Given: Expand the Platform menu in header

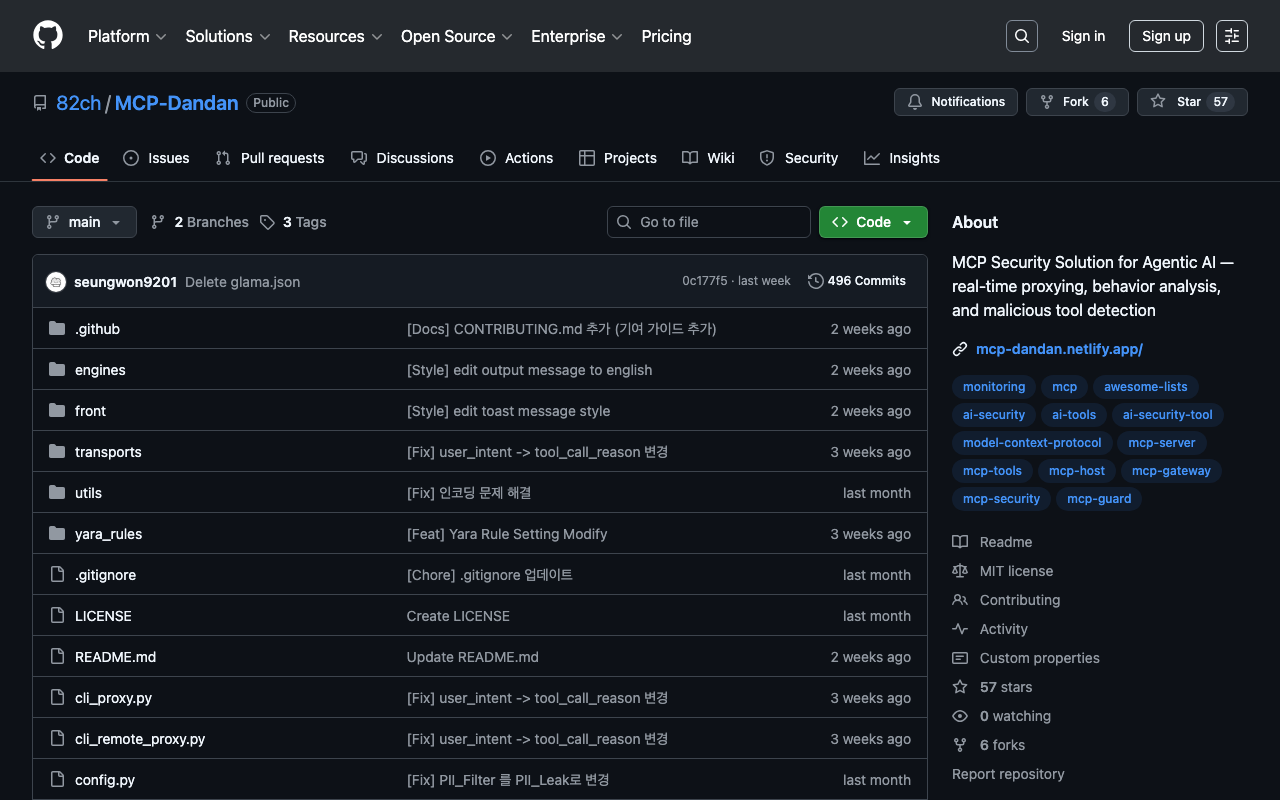Looking at the screenshot, I should pos(126,36).
